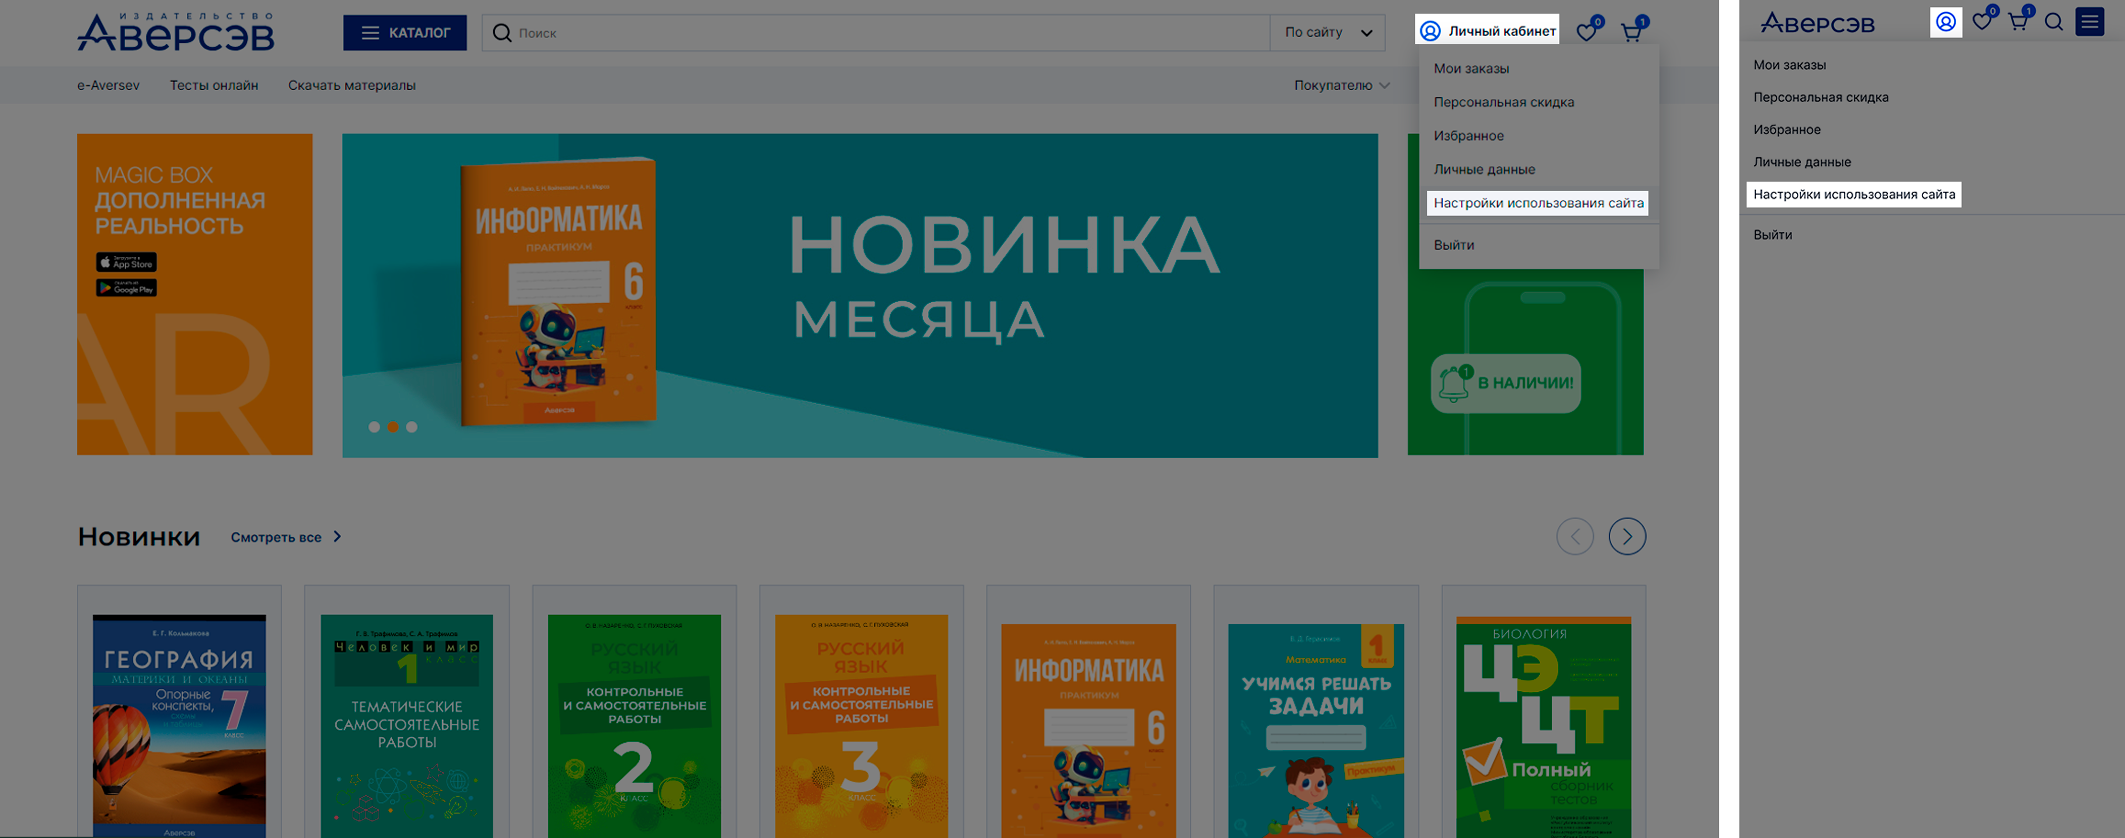The width and height of the screenshot is (2125, 838).
Task: Open shopping cart icon in desktop header
Action: pyautogui.click(x=1632, y=32)
